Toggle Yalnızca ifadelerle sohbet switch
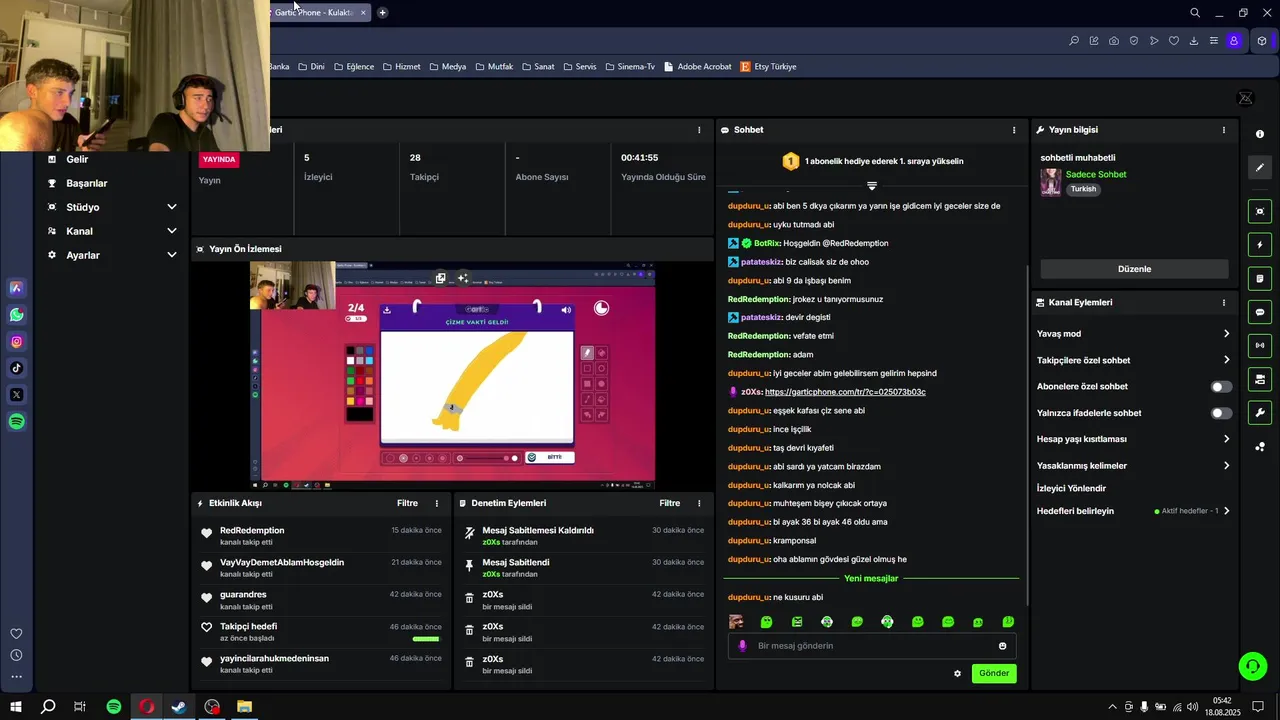Viewport: 1280px width, 720px height. (x=1222, y=413)
